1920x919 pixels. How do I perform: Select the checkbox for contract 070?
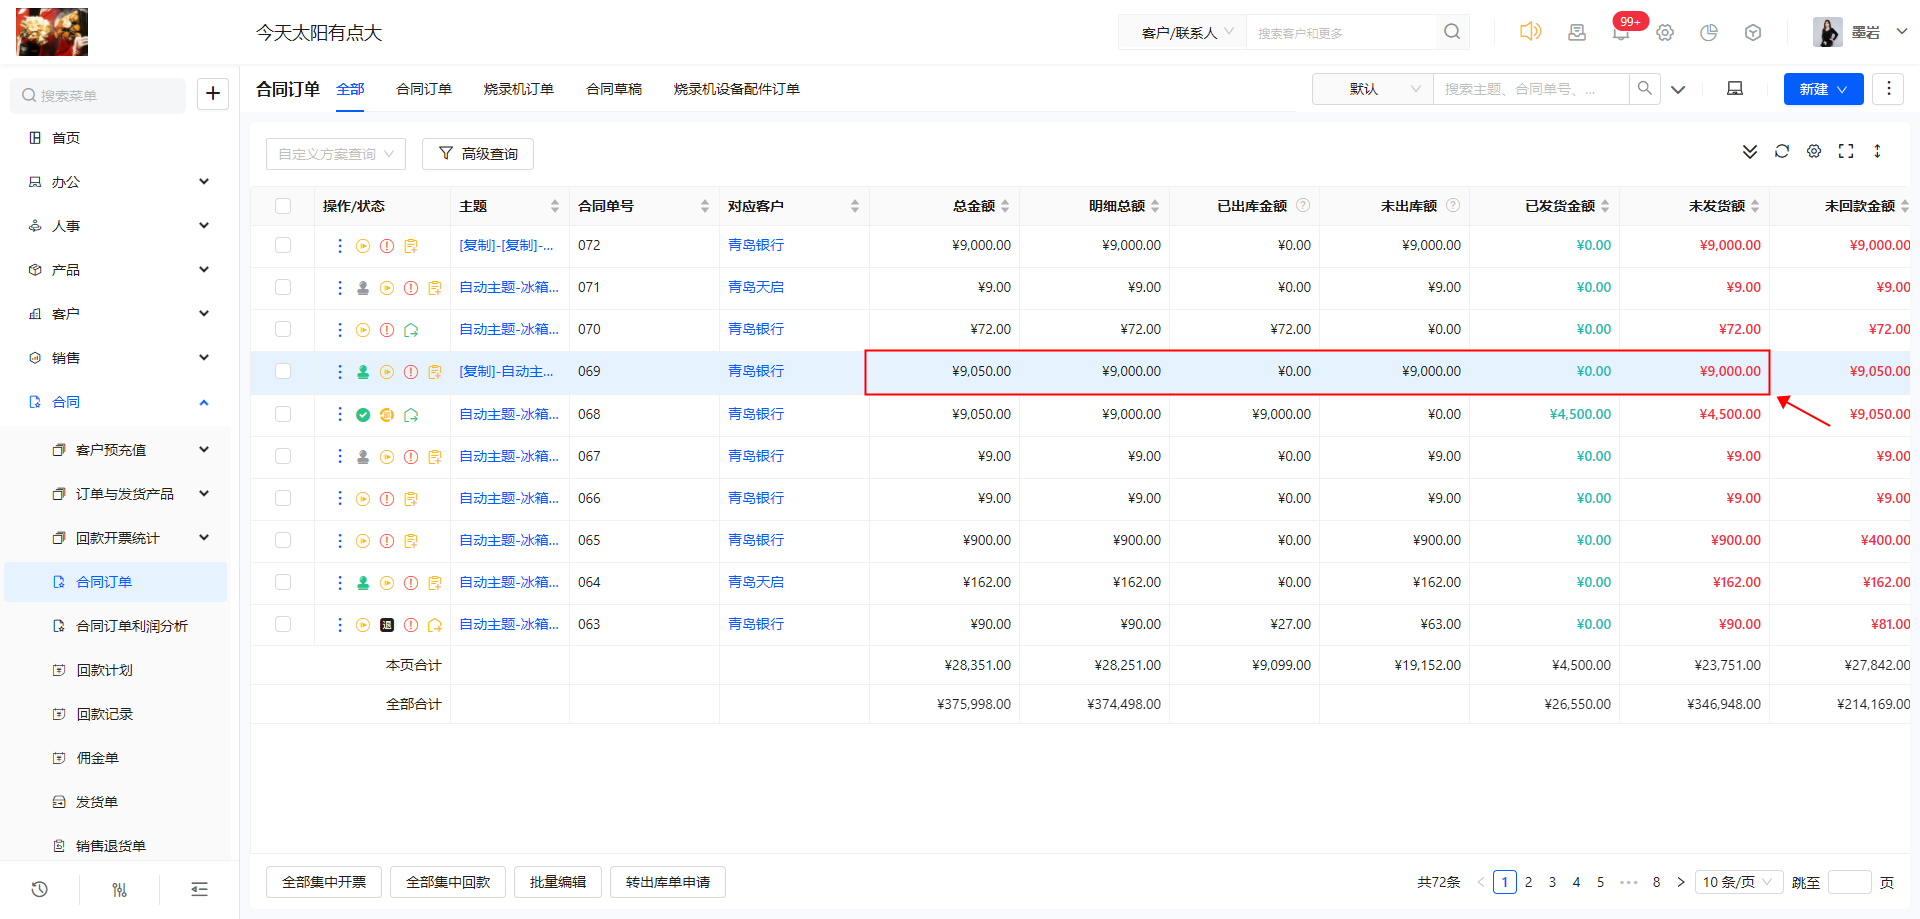[283, 329]
